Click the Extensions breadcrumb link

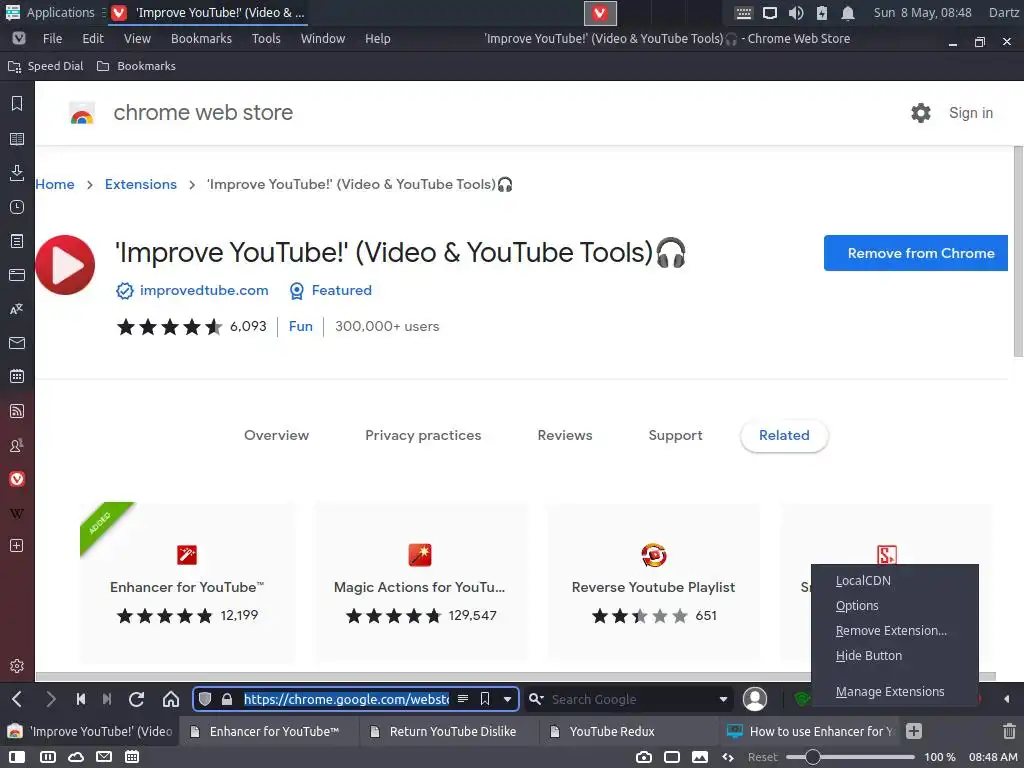tap(141, 185)
